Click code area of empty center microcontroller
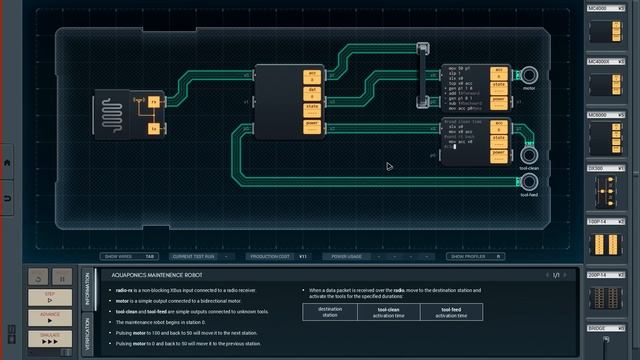The width and height of the screenshot is (640, 360). (279, 102)
